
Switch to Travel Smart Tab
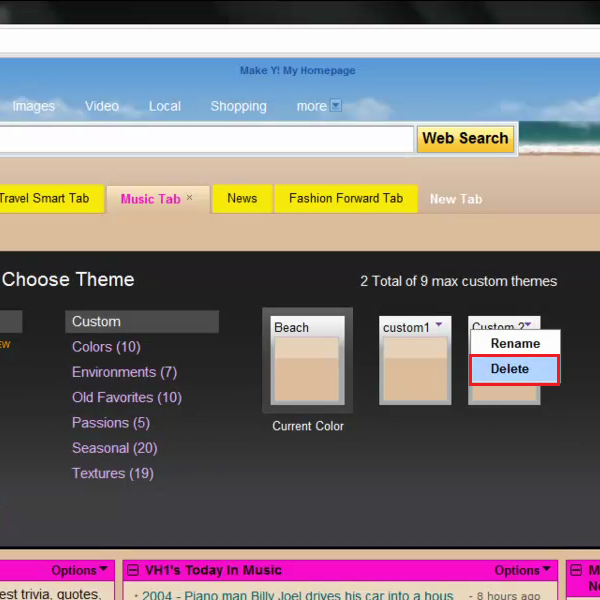51,198
